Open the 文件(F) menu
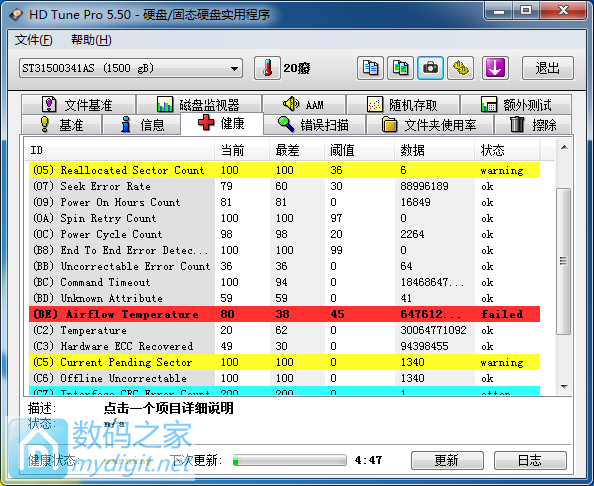The width and height of the screenshot is (594, 486). pos(33,40)
